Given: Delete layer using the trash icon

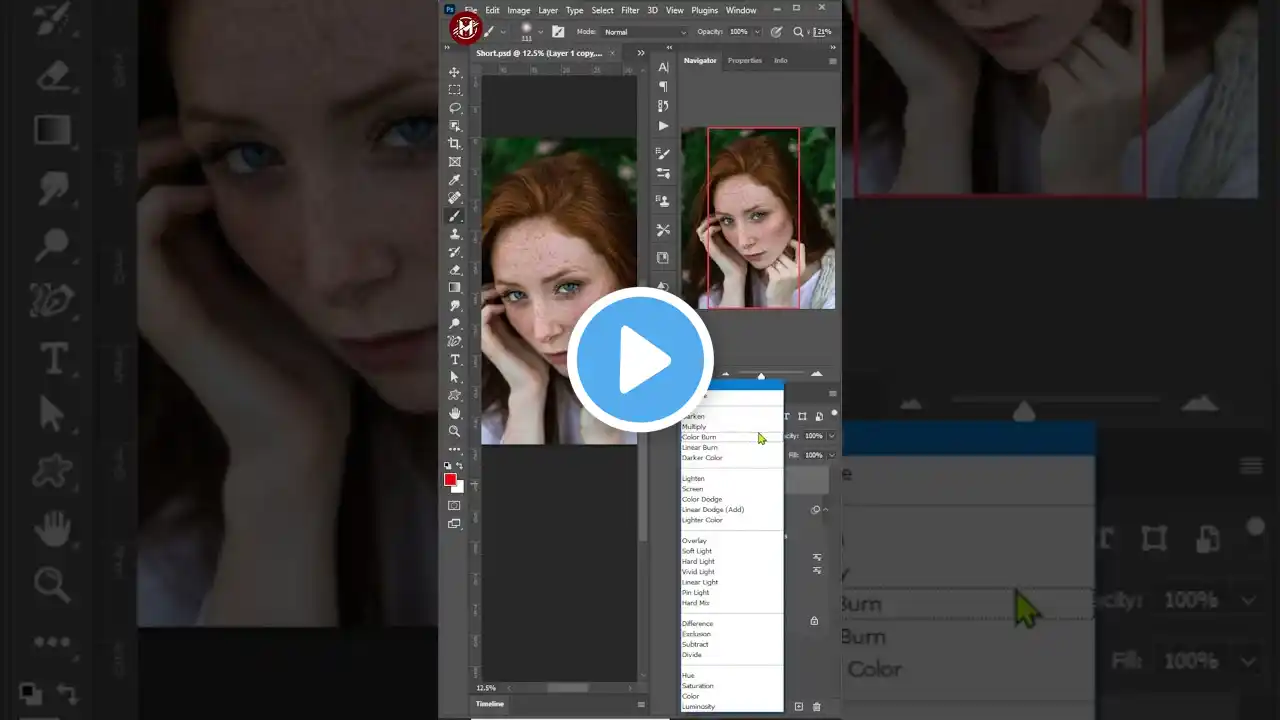Looking at the screenshot, I should (817, 707).
